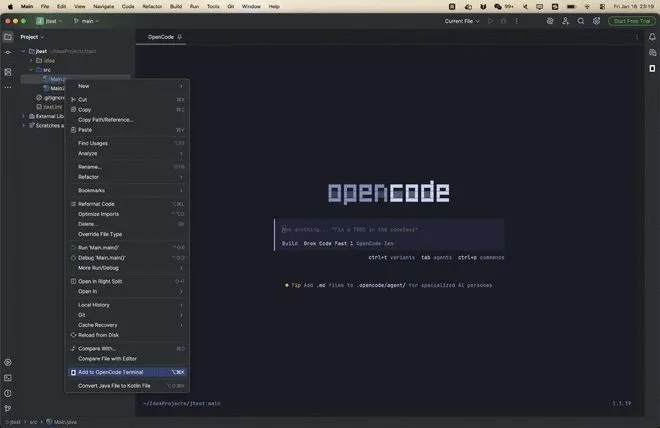
Task: Open the Database tool window icon in right strip
Action: point(652,53)
